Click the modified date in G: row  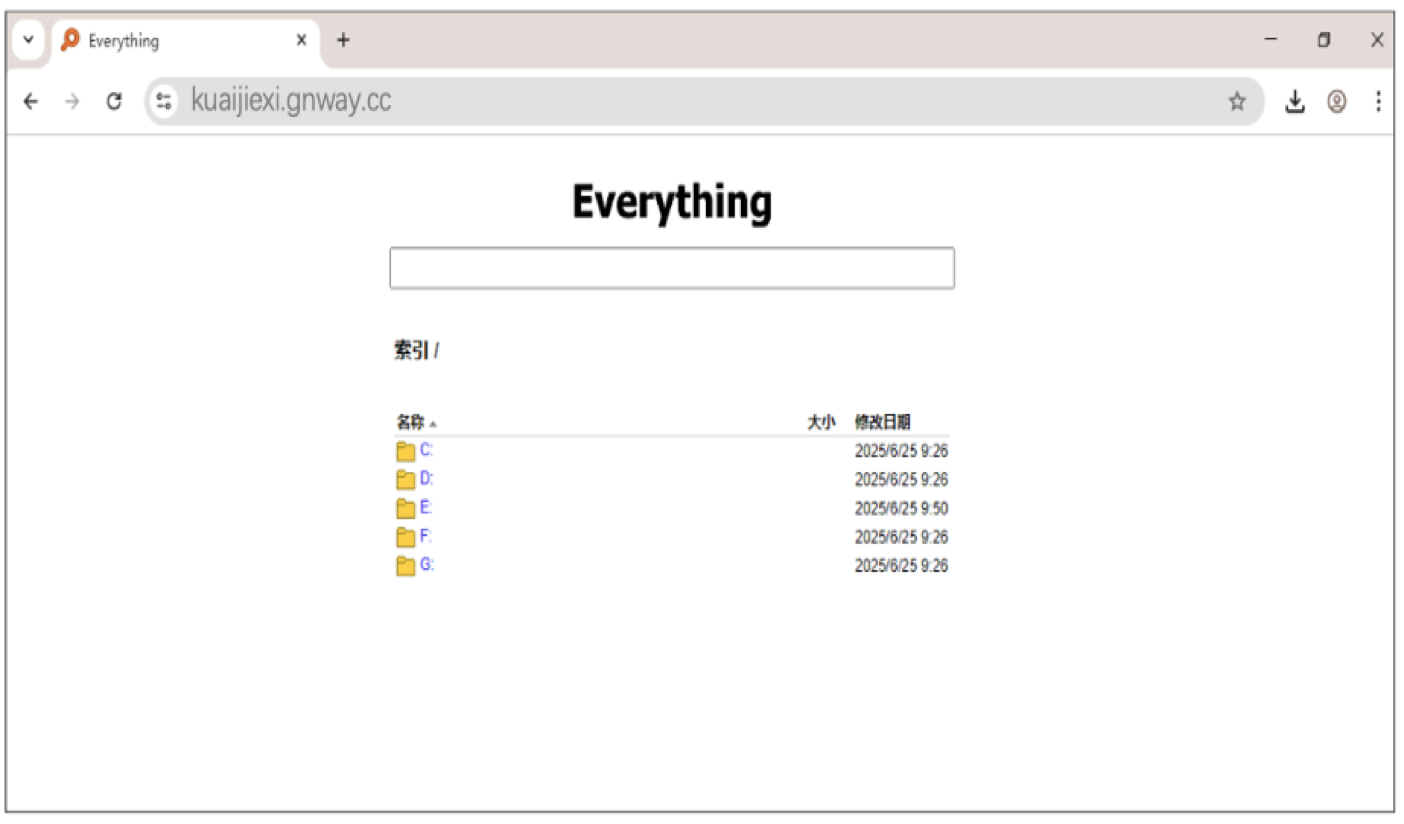[x=901, y=567]
